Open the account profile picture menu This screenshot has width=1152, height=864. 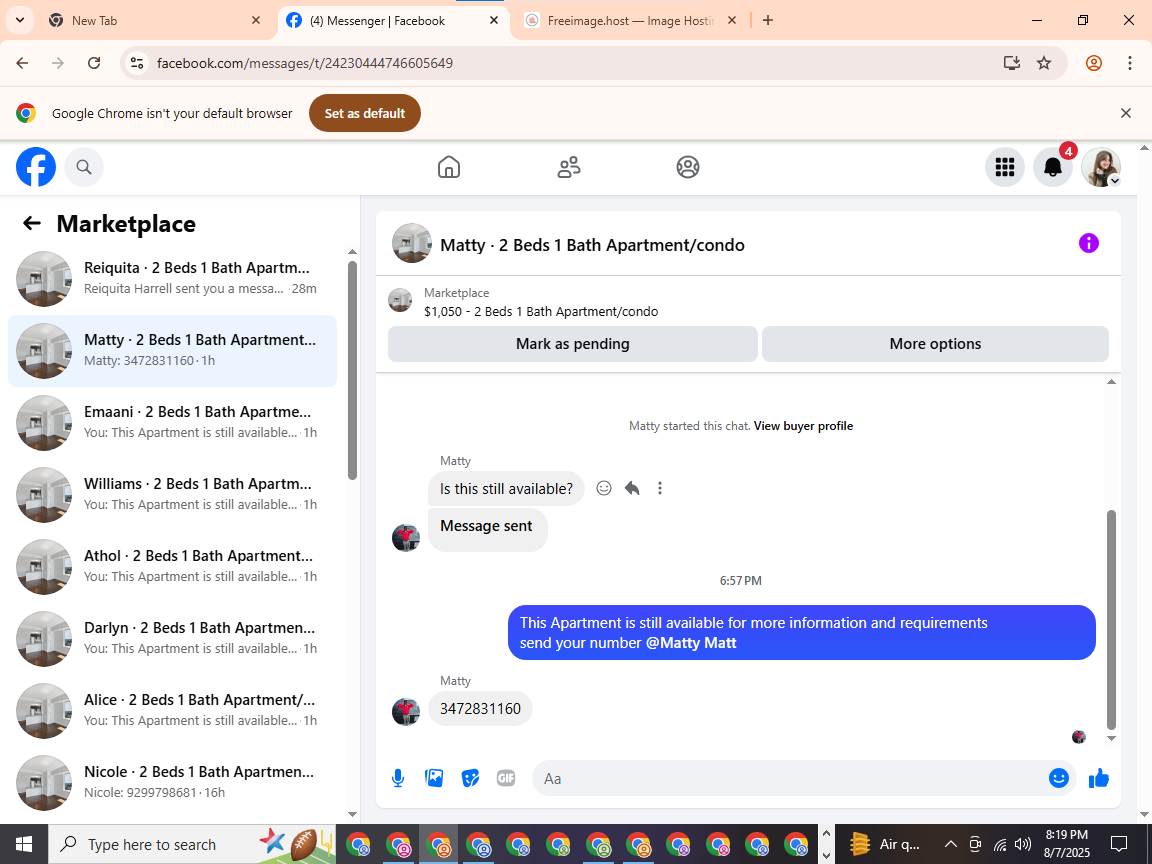click(x=1101, y=167)
